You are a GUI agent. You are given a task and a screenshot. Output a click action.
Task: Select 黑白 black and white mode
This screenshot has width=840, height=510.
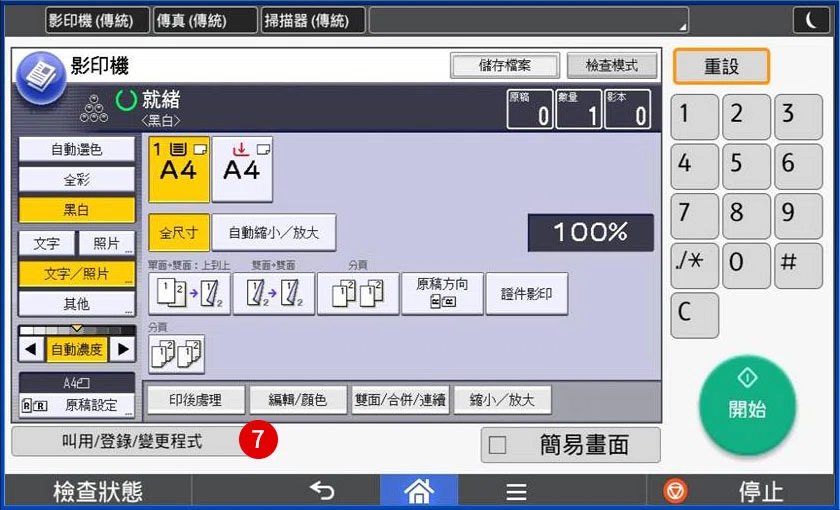coord(77,210)
